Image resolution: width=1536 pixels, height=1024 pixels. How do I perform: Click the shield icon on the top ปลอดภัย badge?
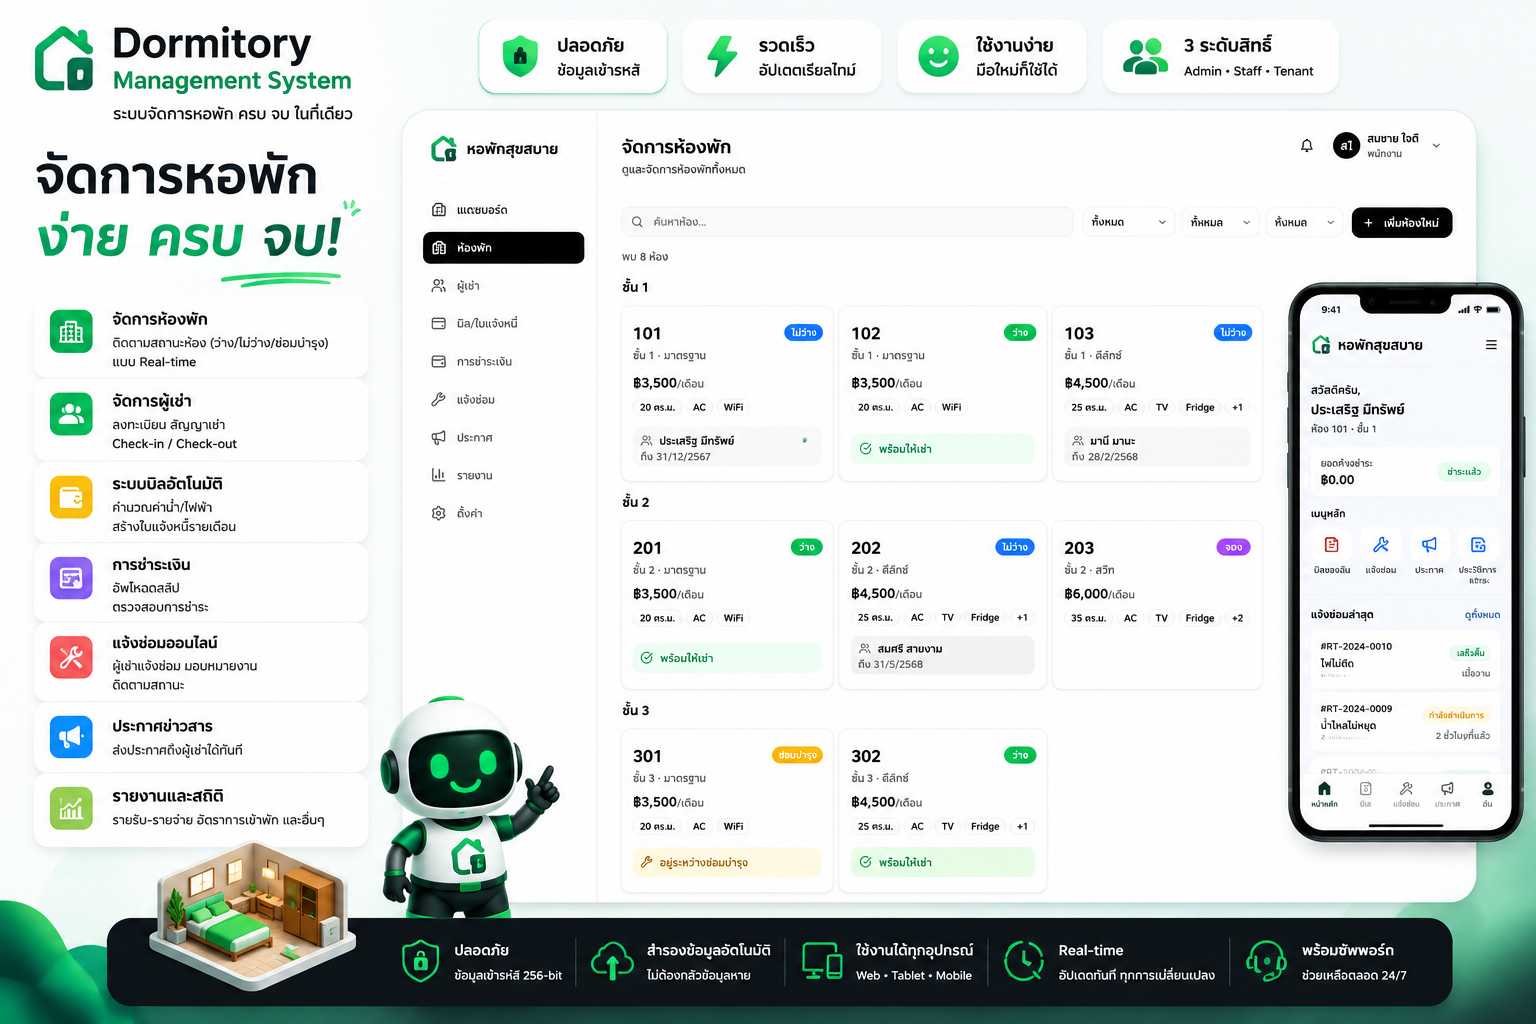pyautogui.click(x=520, y=57)
